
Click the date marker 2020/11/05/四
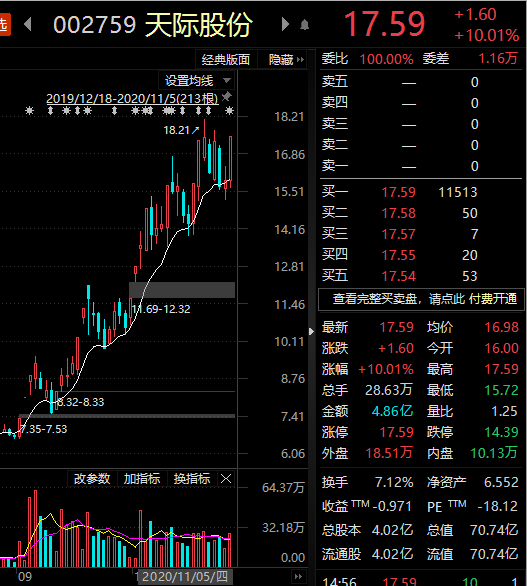coord(185,577)
